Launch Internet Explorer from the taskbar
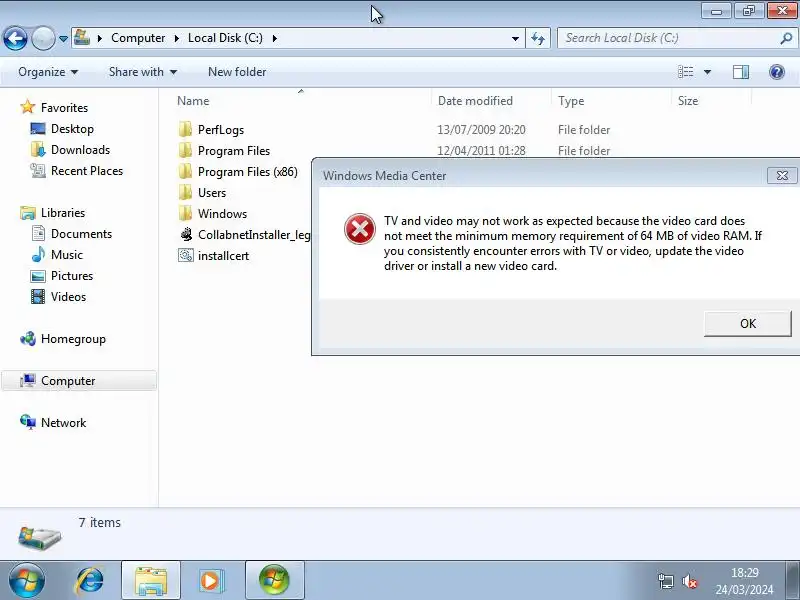800x600 pixels. pos(90,580)
